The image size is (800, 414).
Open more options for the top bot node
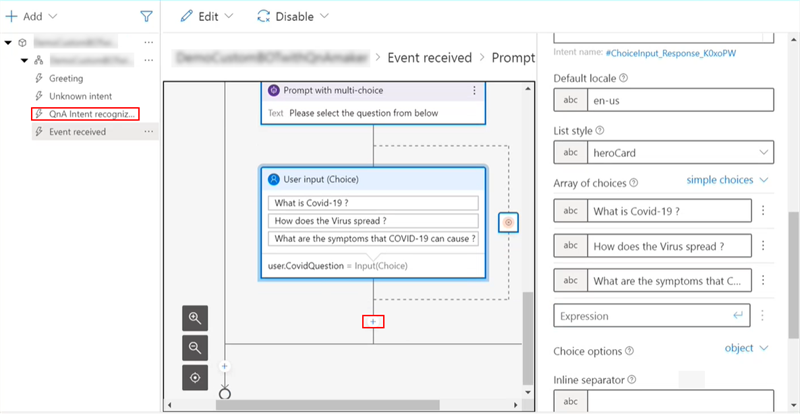tap(148, 42)
